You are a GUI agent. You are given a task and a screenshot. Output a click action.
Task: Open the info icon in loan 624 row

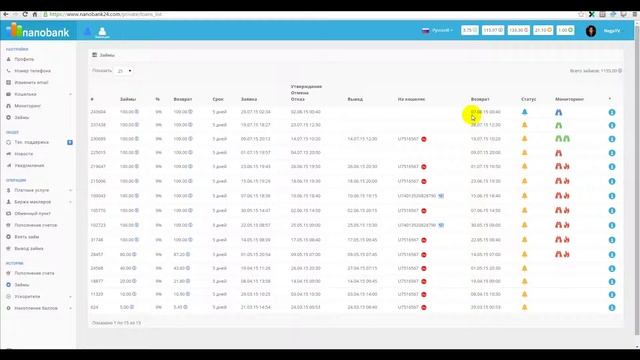click(x=612, y=308)
